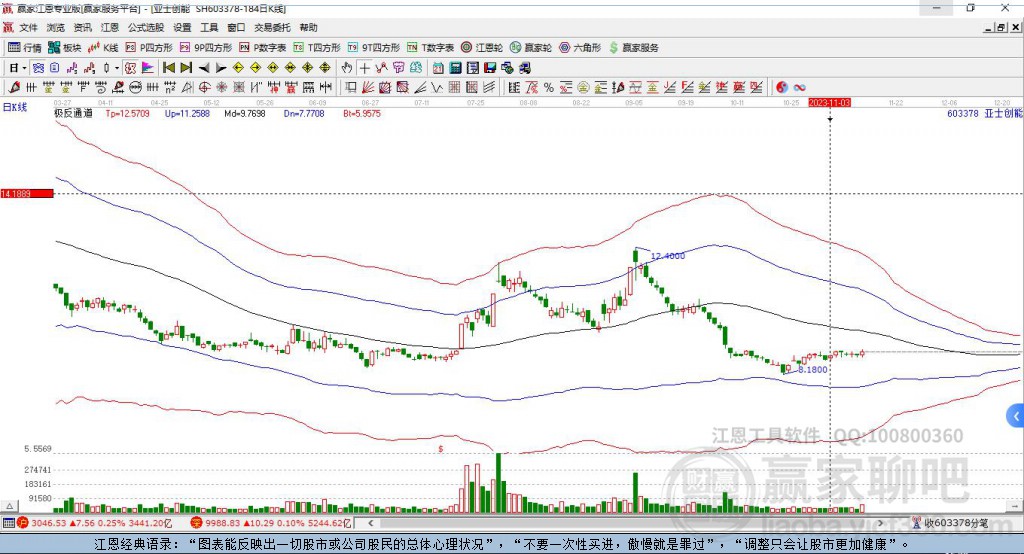This screenshot has height=554, width=1024.
Task: Open the 浏览 menu
Action: [x=56, y=27]
